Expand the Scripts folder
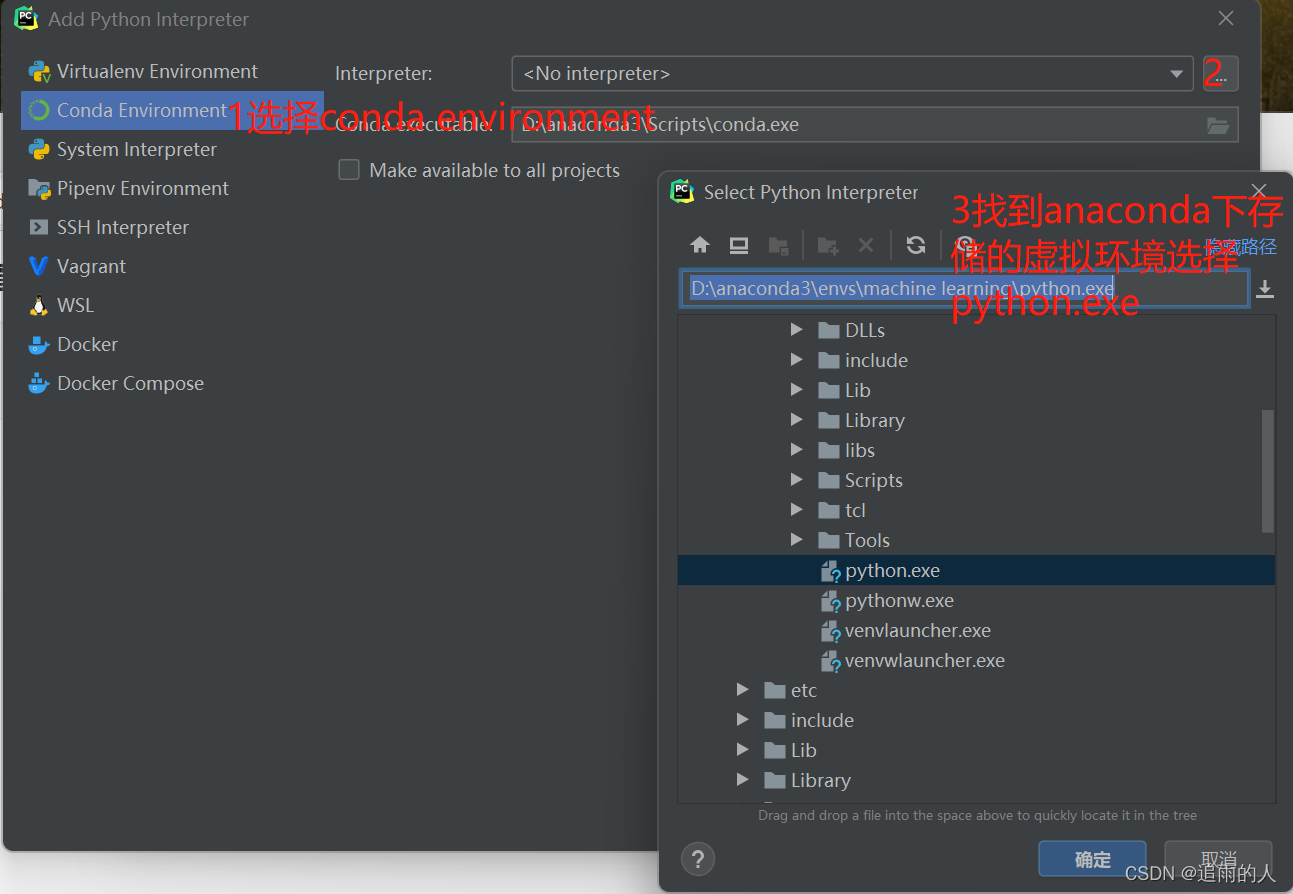Image resolution: width=1293 pixels, height=894 pixels. click(x=796, y=480)
